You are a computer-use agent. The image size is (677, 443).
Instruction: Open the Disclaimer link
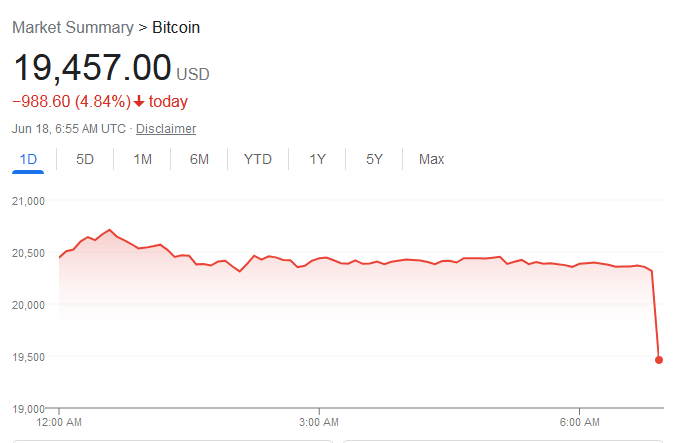(166, 129)
